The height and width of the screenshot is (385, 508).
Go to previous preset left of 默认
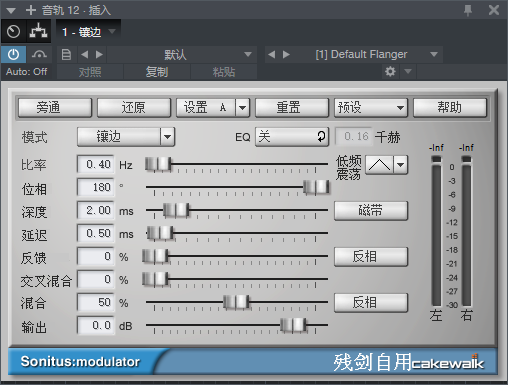tap(85, 54)
